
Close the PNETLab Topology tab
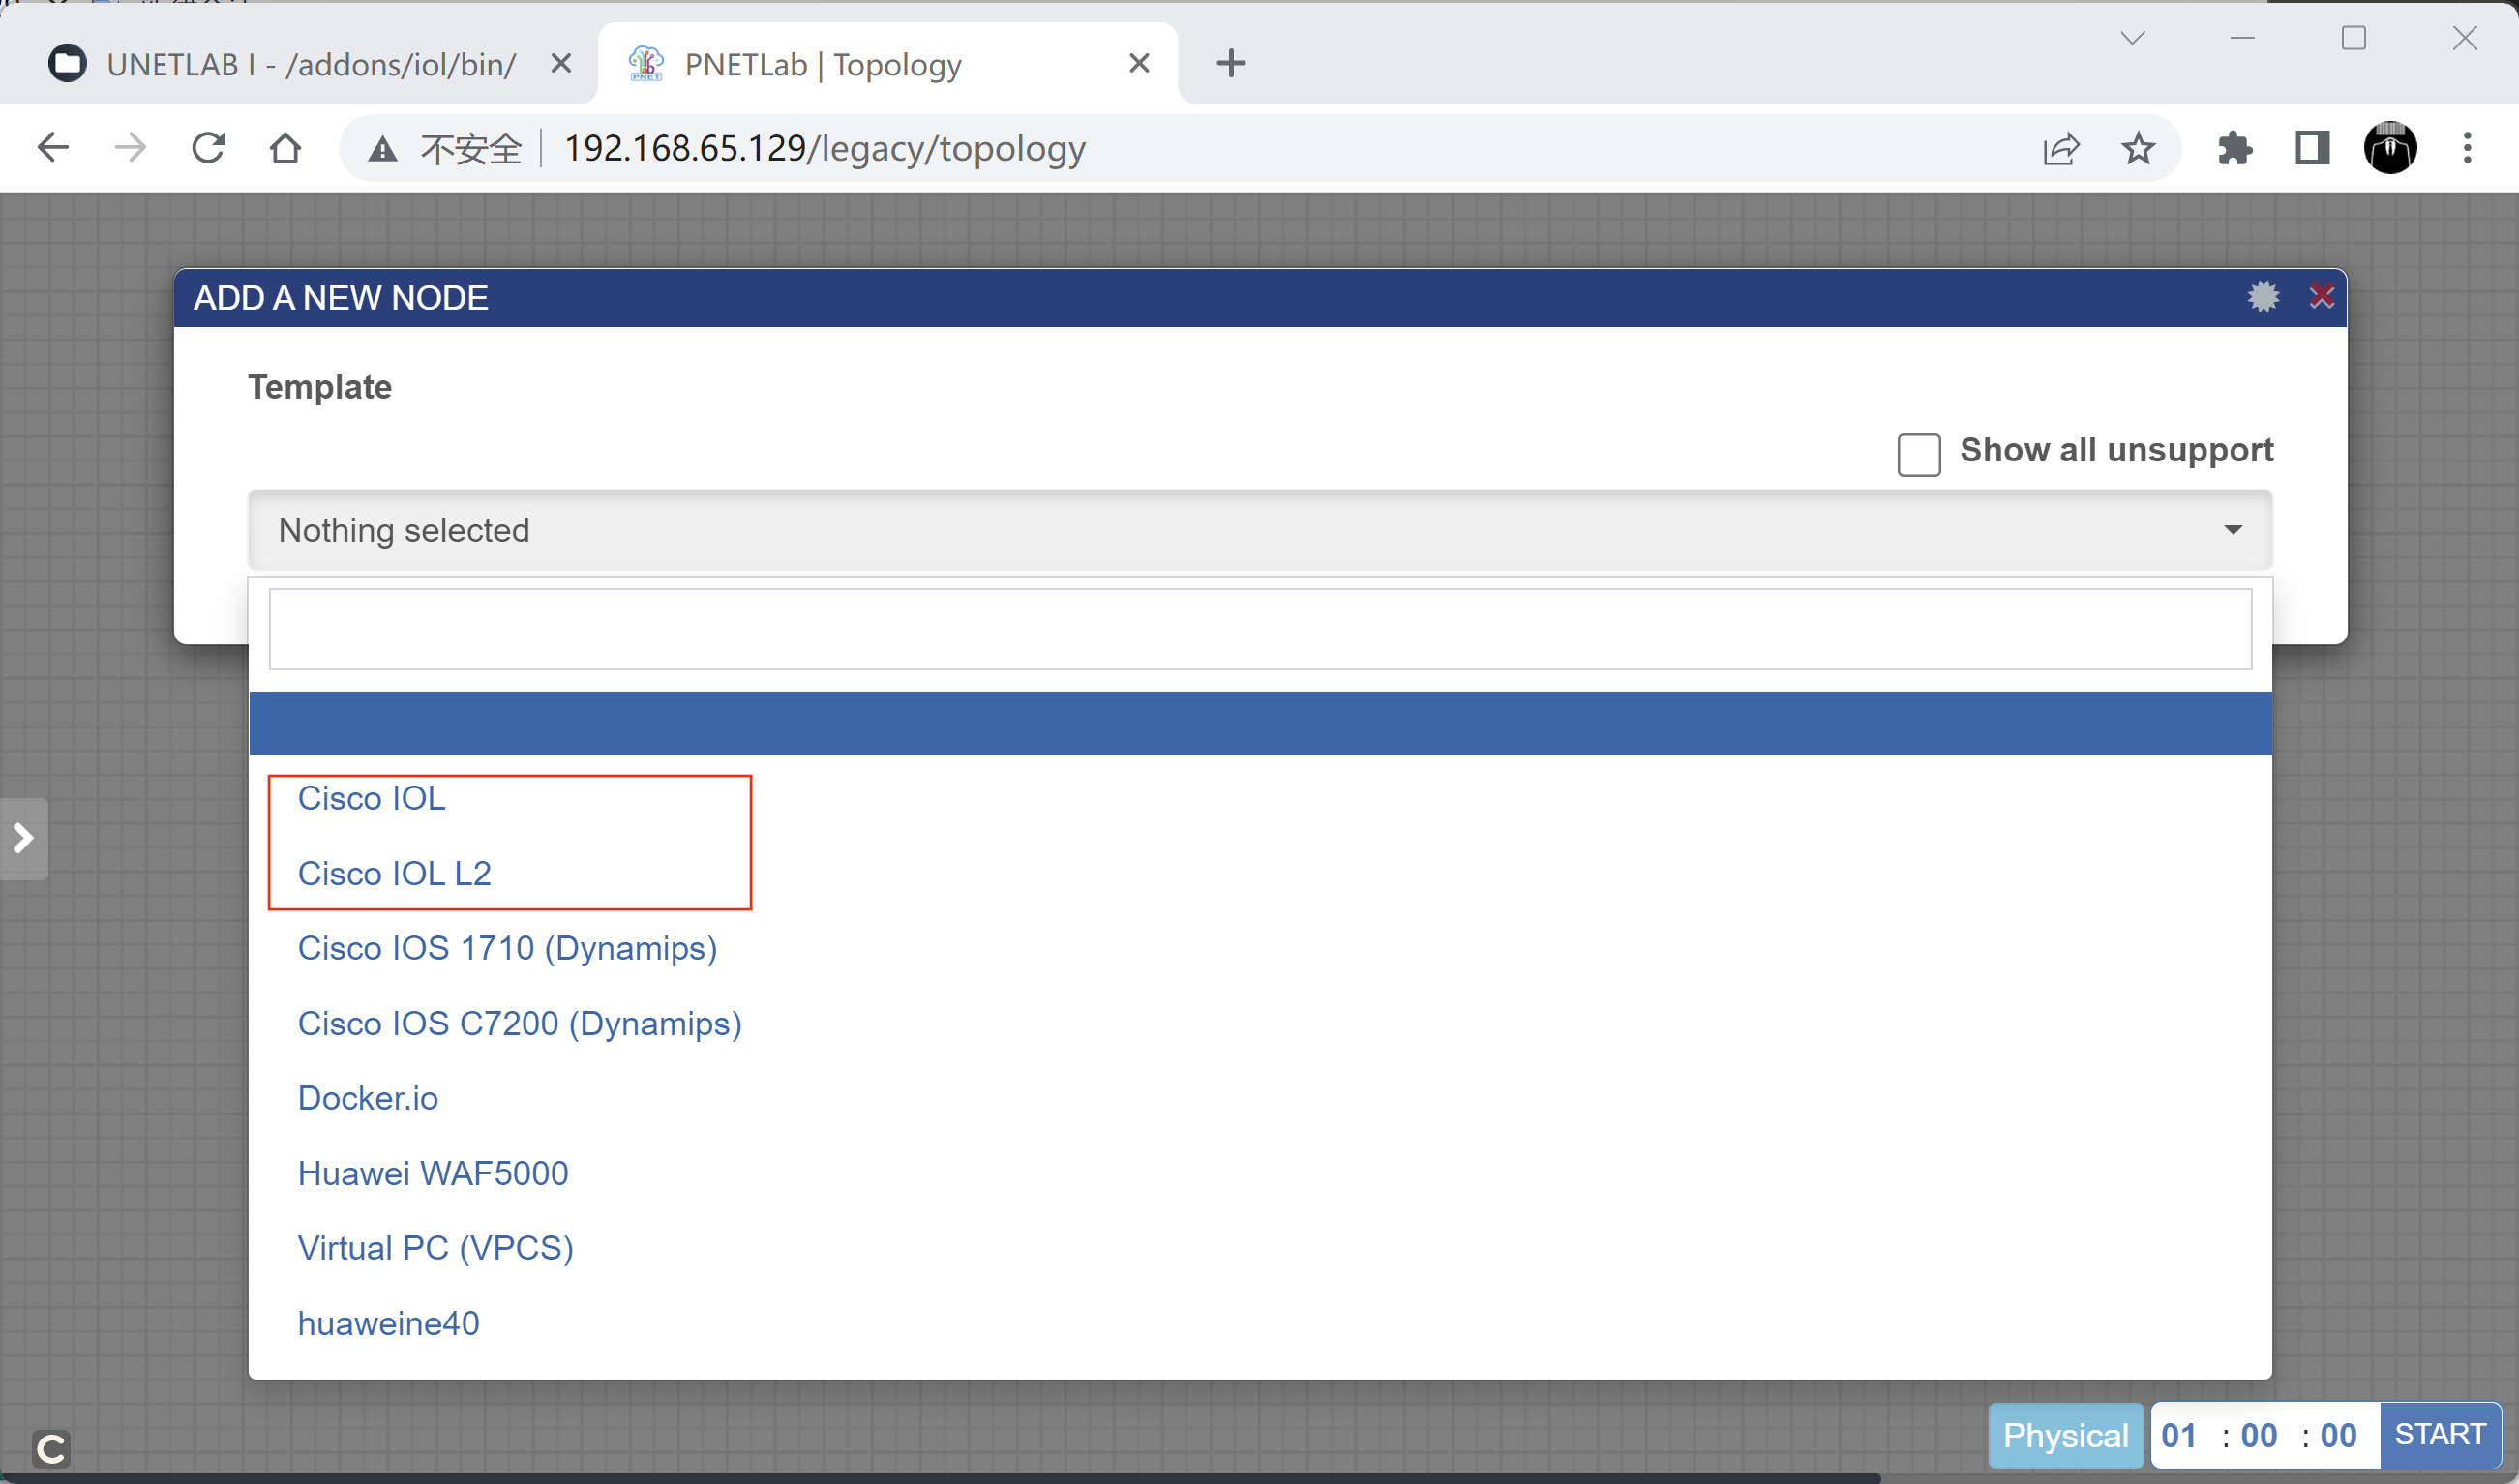pos(1139,63)
